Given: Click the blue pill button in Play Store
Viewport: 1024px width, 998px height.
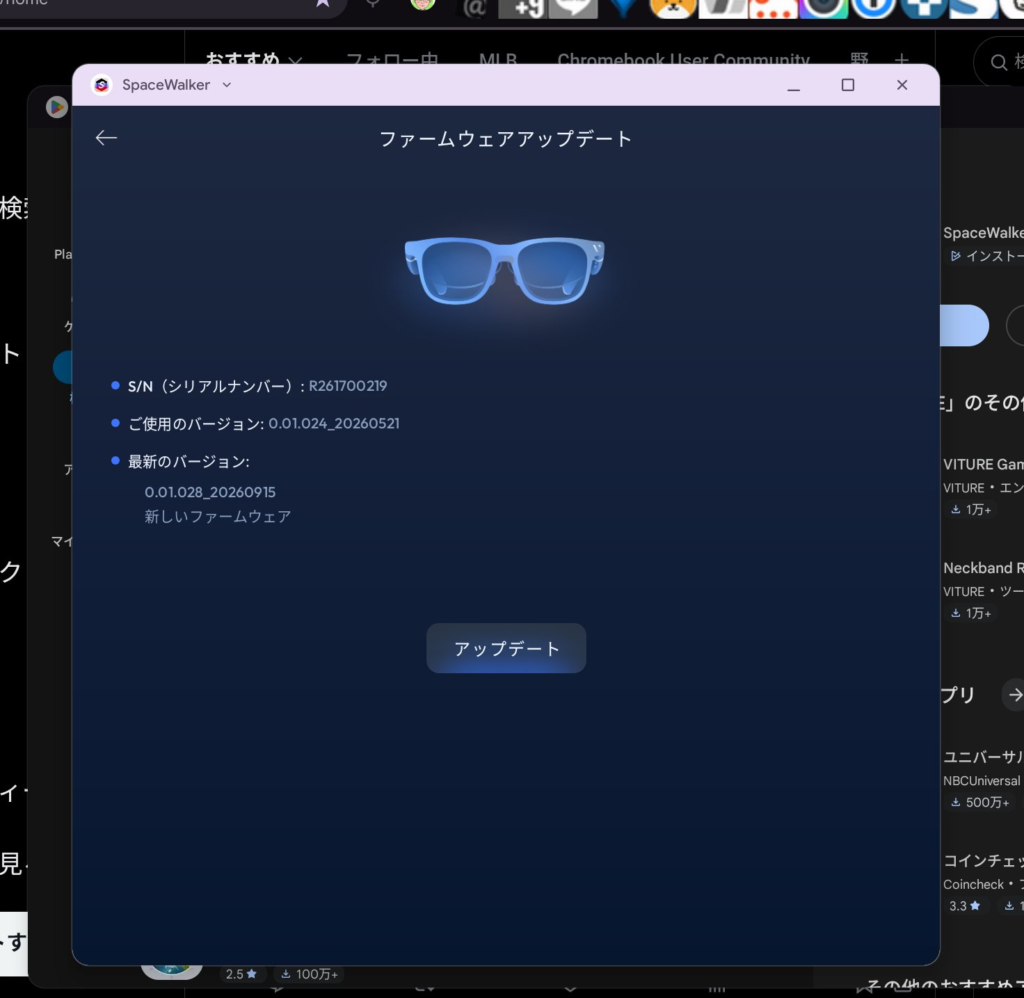Looking at the screenshot, I should (965, 325).
